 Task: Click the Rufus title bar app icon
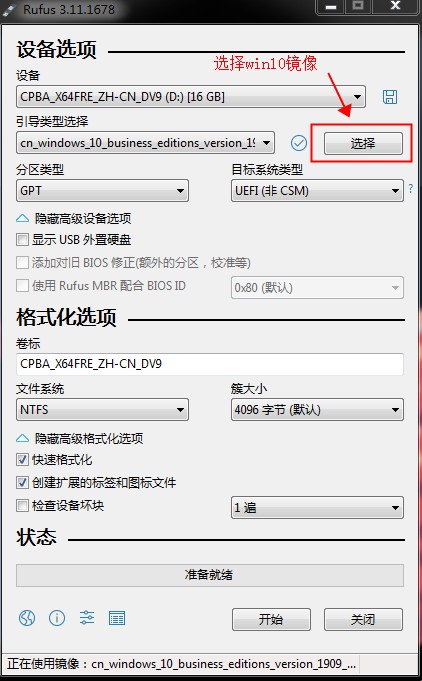pyautogui.click(x=10, y=10)
